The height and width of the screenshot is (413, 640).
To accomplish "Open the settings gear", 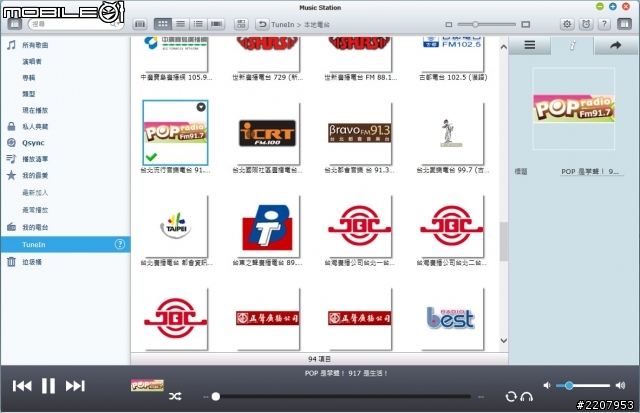I will click(x=567, y=24).
